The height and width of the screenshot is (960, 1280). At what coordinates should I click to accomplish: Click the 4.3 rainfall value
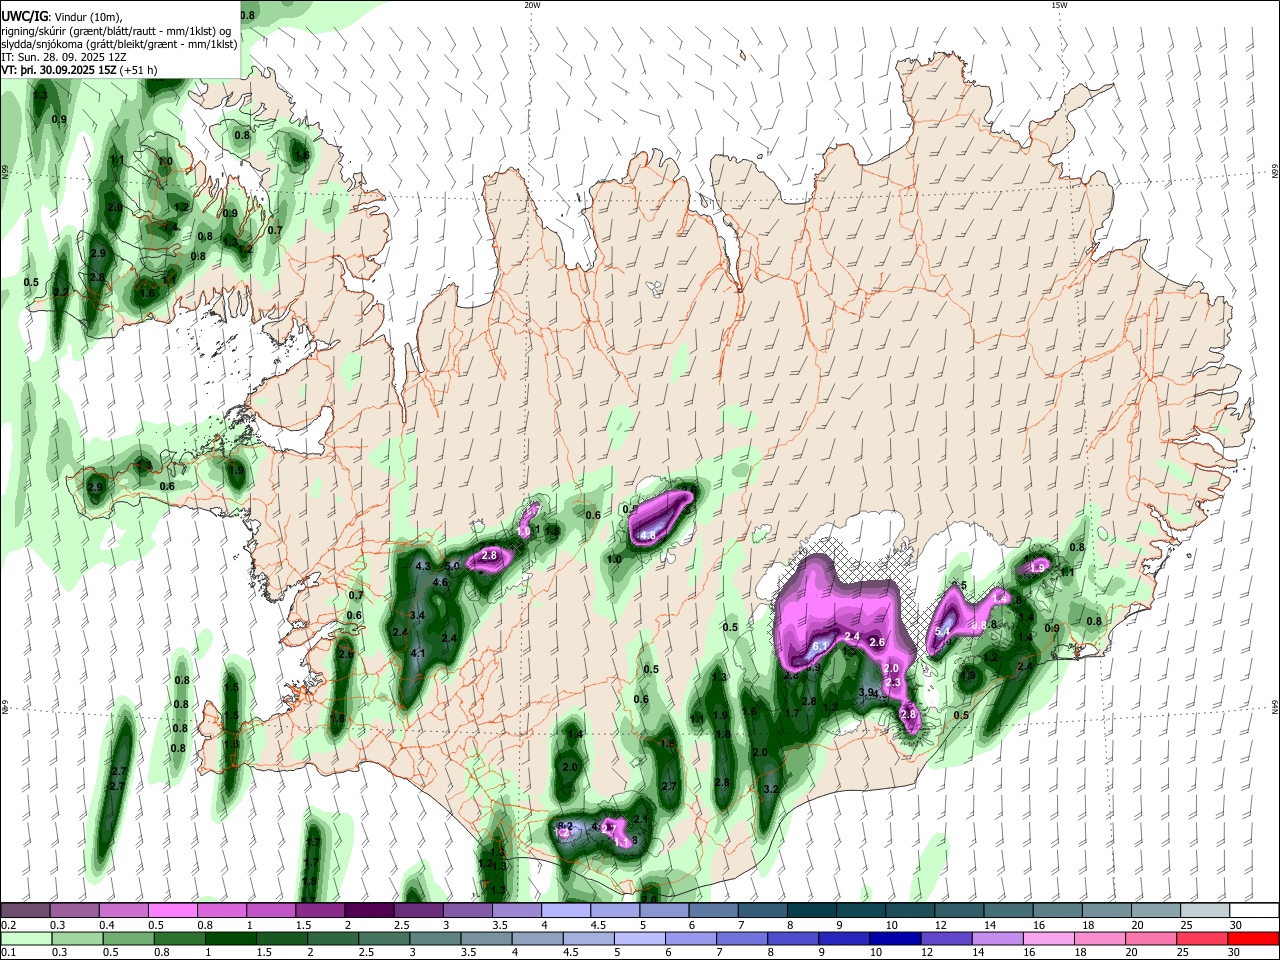pyautogui.click(x=422, y=567)
